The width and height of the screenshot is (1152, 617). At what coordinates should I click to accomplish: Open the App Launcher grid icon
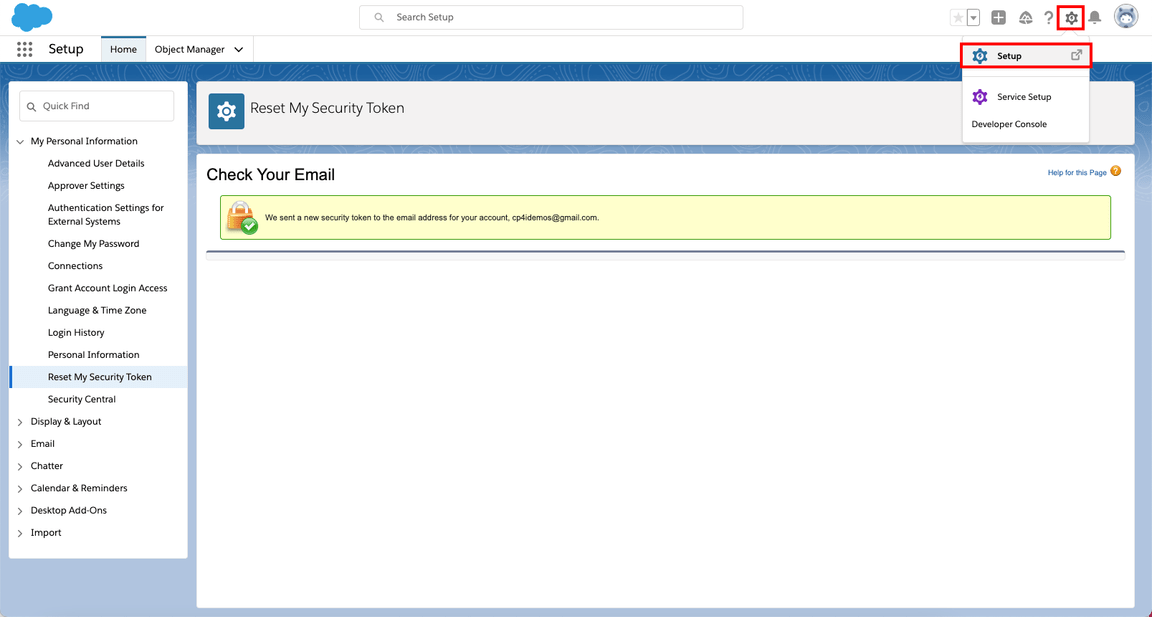tap(25, 49)
